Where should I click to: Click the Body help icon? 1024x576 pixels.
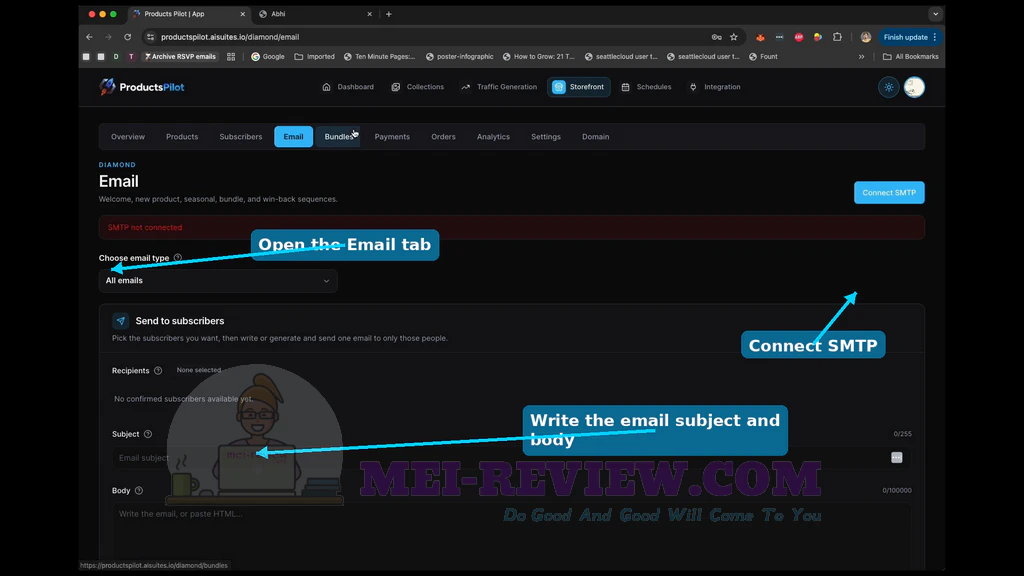138,490
